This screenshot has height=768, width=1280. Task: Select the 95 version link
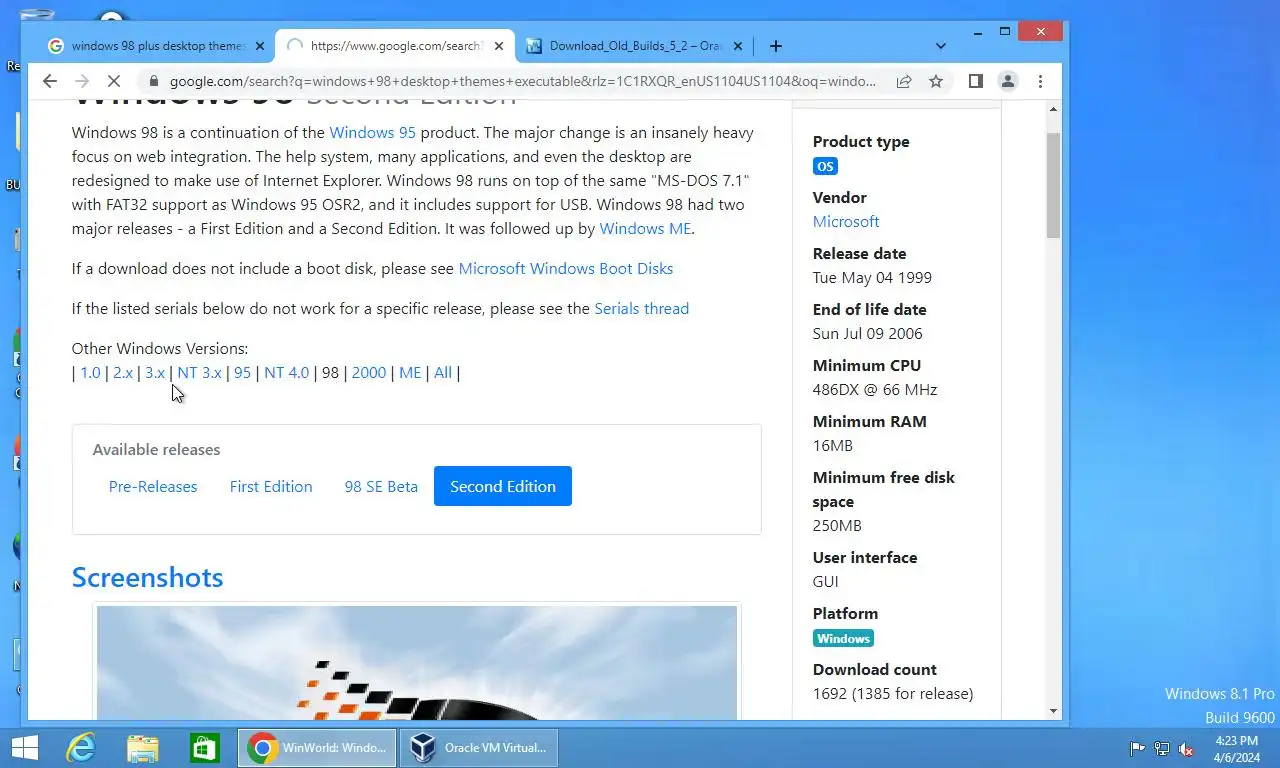242,372
